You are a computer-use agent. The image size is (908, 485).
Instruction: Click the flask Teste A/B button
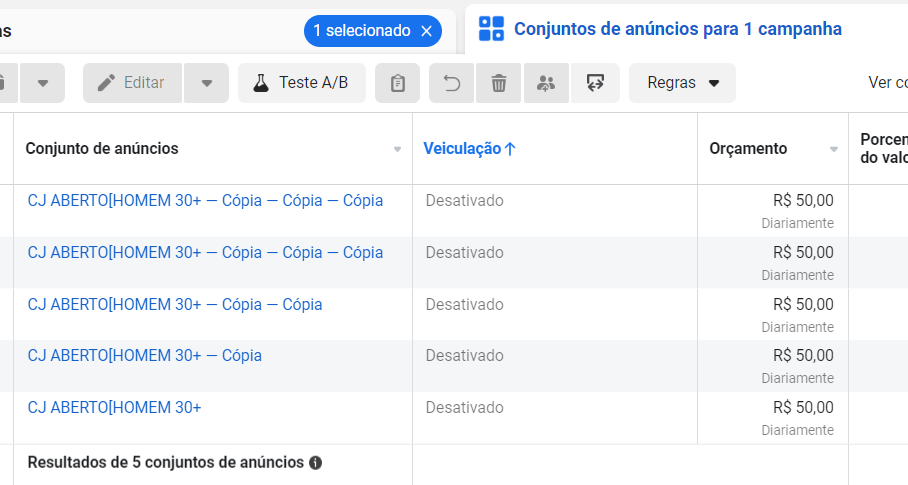tap(302, 83)
